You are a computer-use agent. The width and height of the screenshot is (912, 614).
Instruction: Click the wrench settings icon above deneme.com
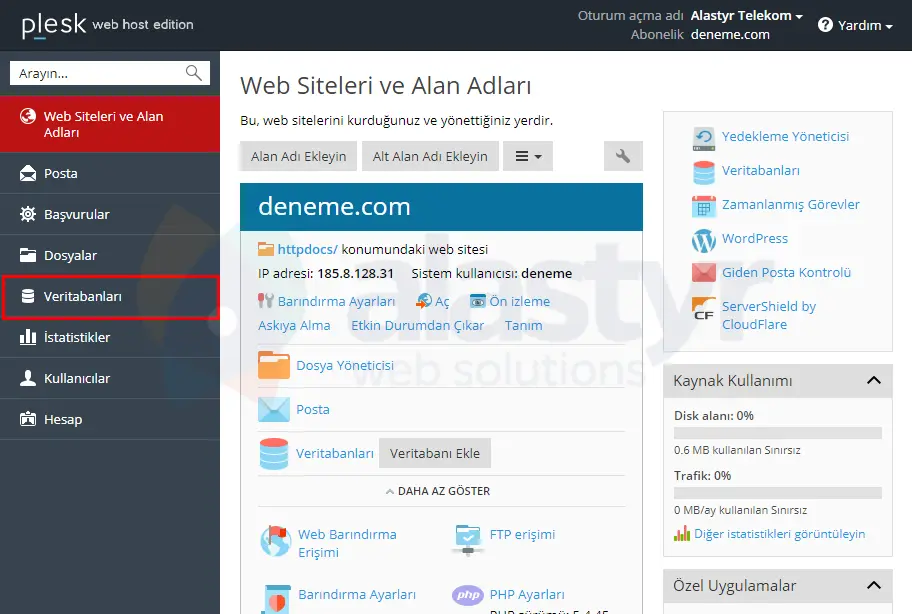click(622, 156)
